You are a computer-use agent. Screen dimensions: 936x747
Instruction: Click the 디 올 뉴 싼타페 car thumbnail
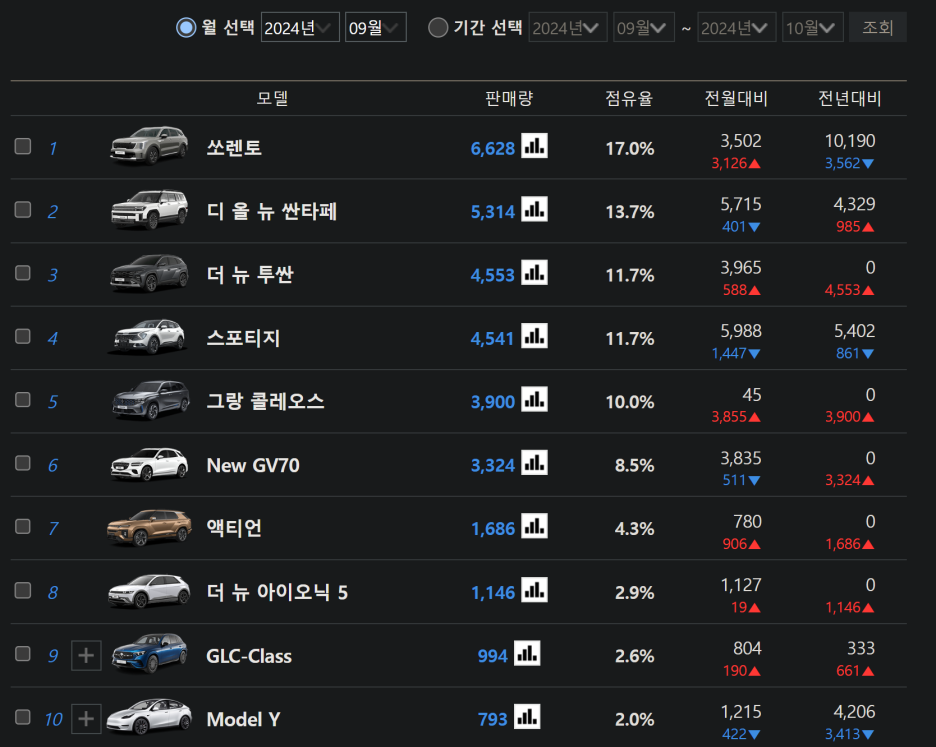point(149,209)
